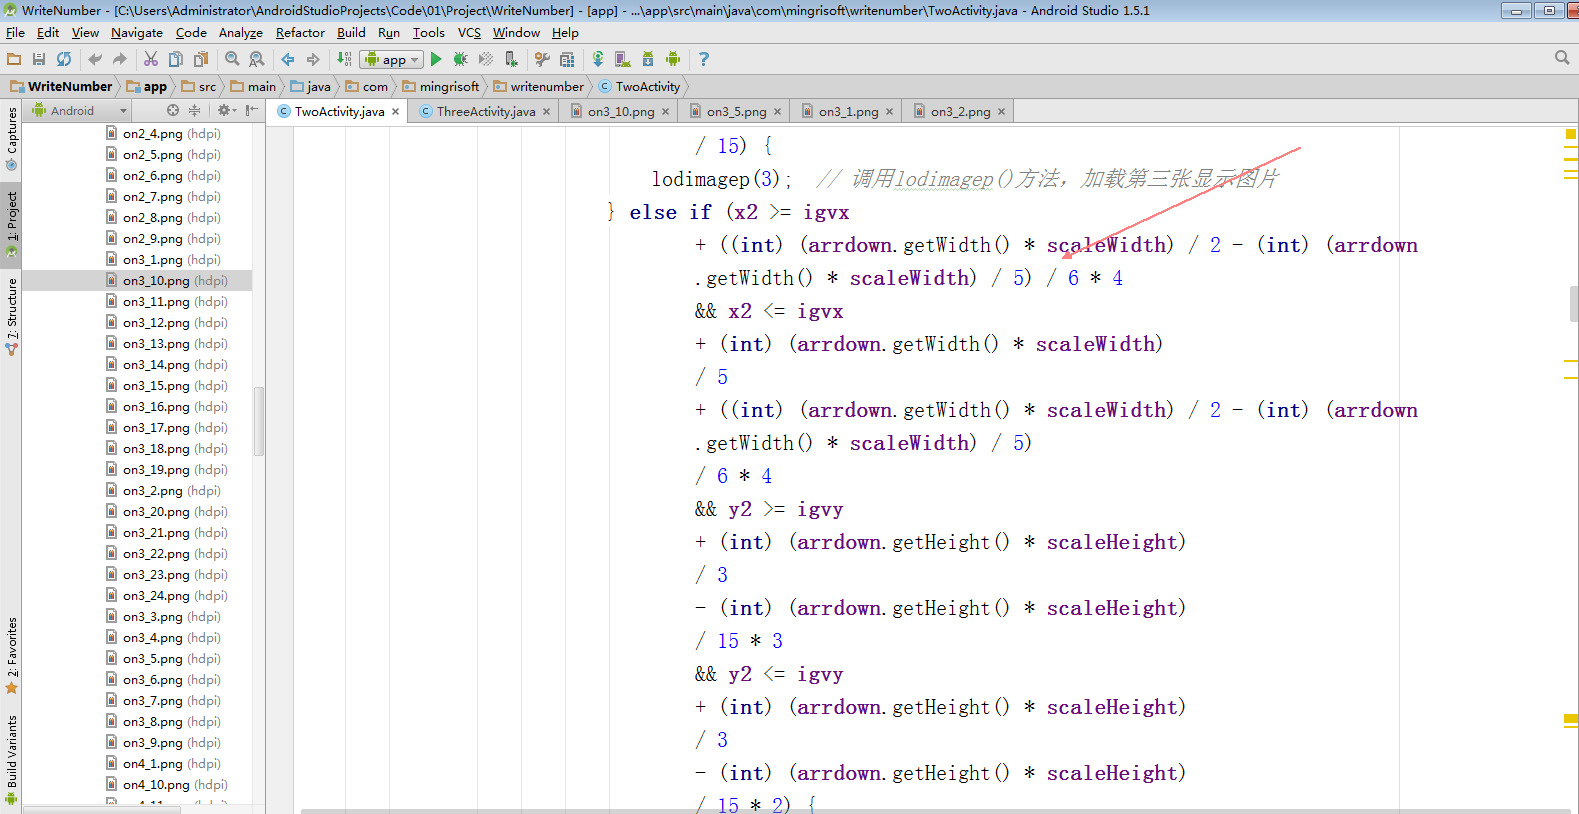Cut selection using the scissors icon

tap(151, 59)
